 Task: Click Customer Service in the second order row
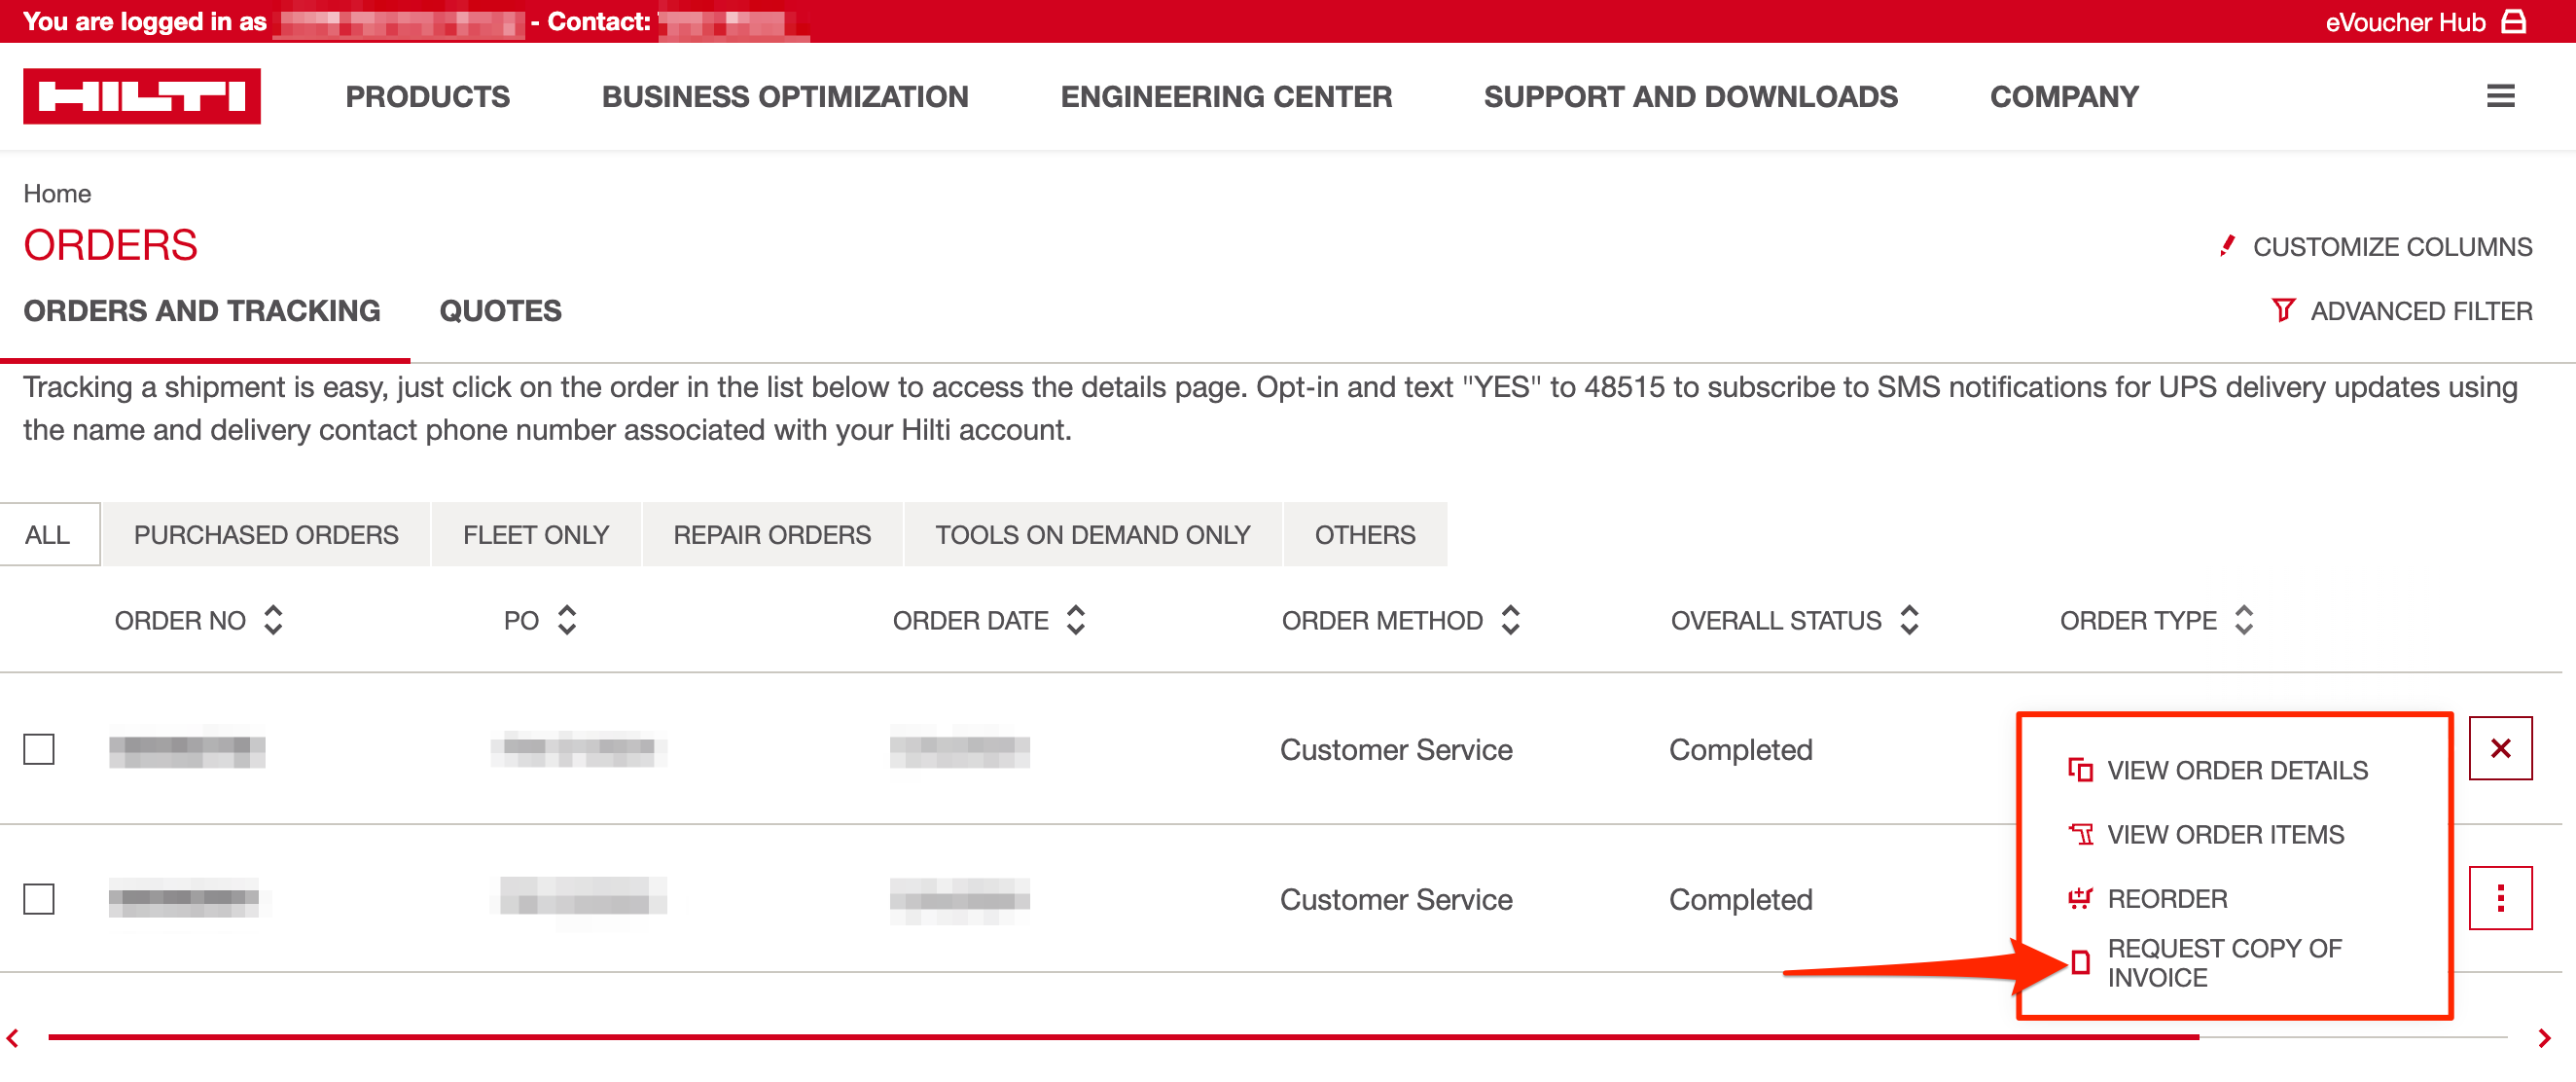pos(1396,900)
